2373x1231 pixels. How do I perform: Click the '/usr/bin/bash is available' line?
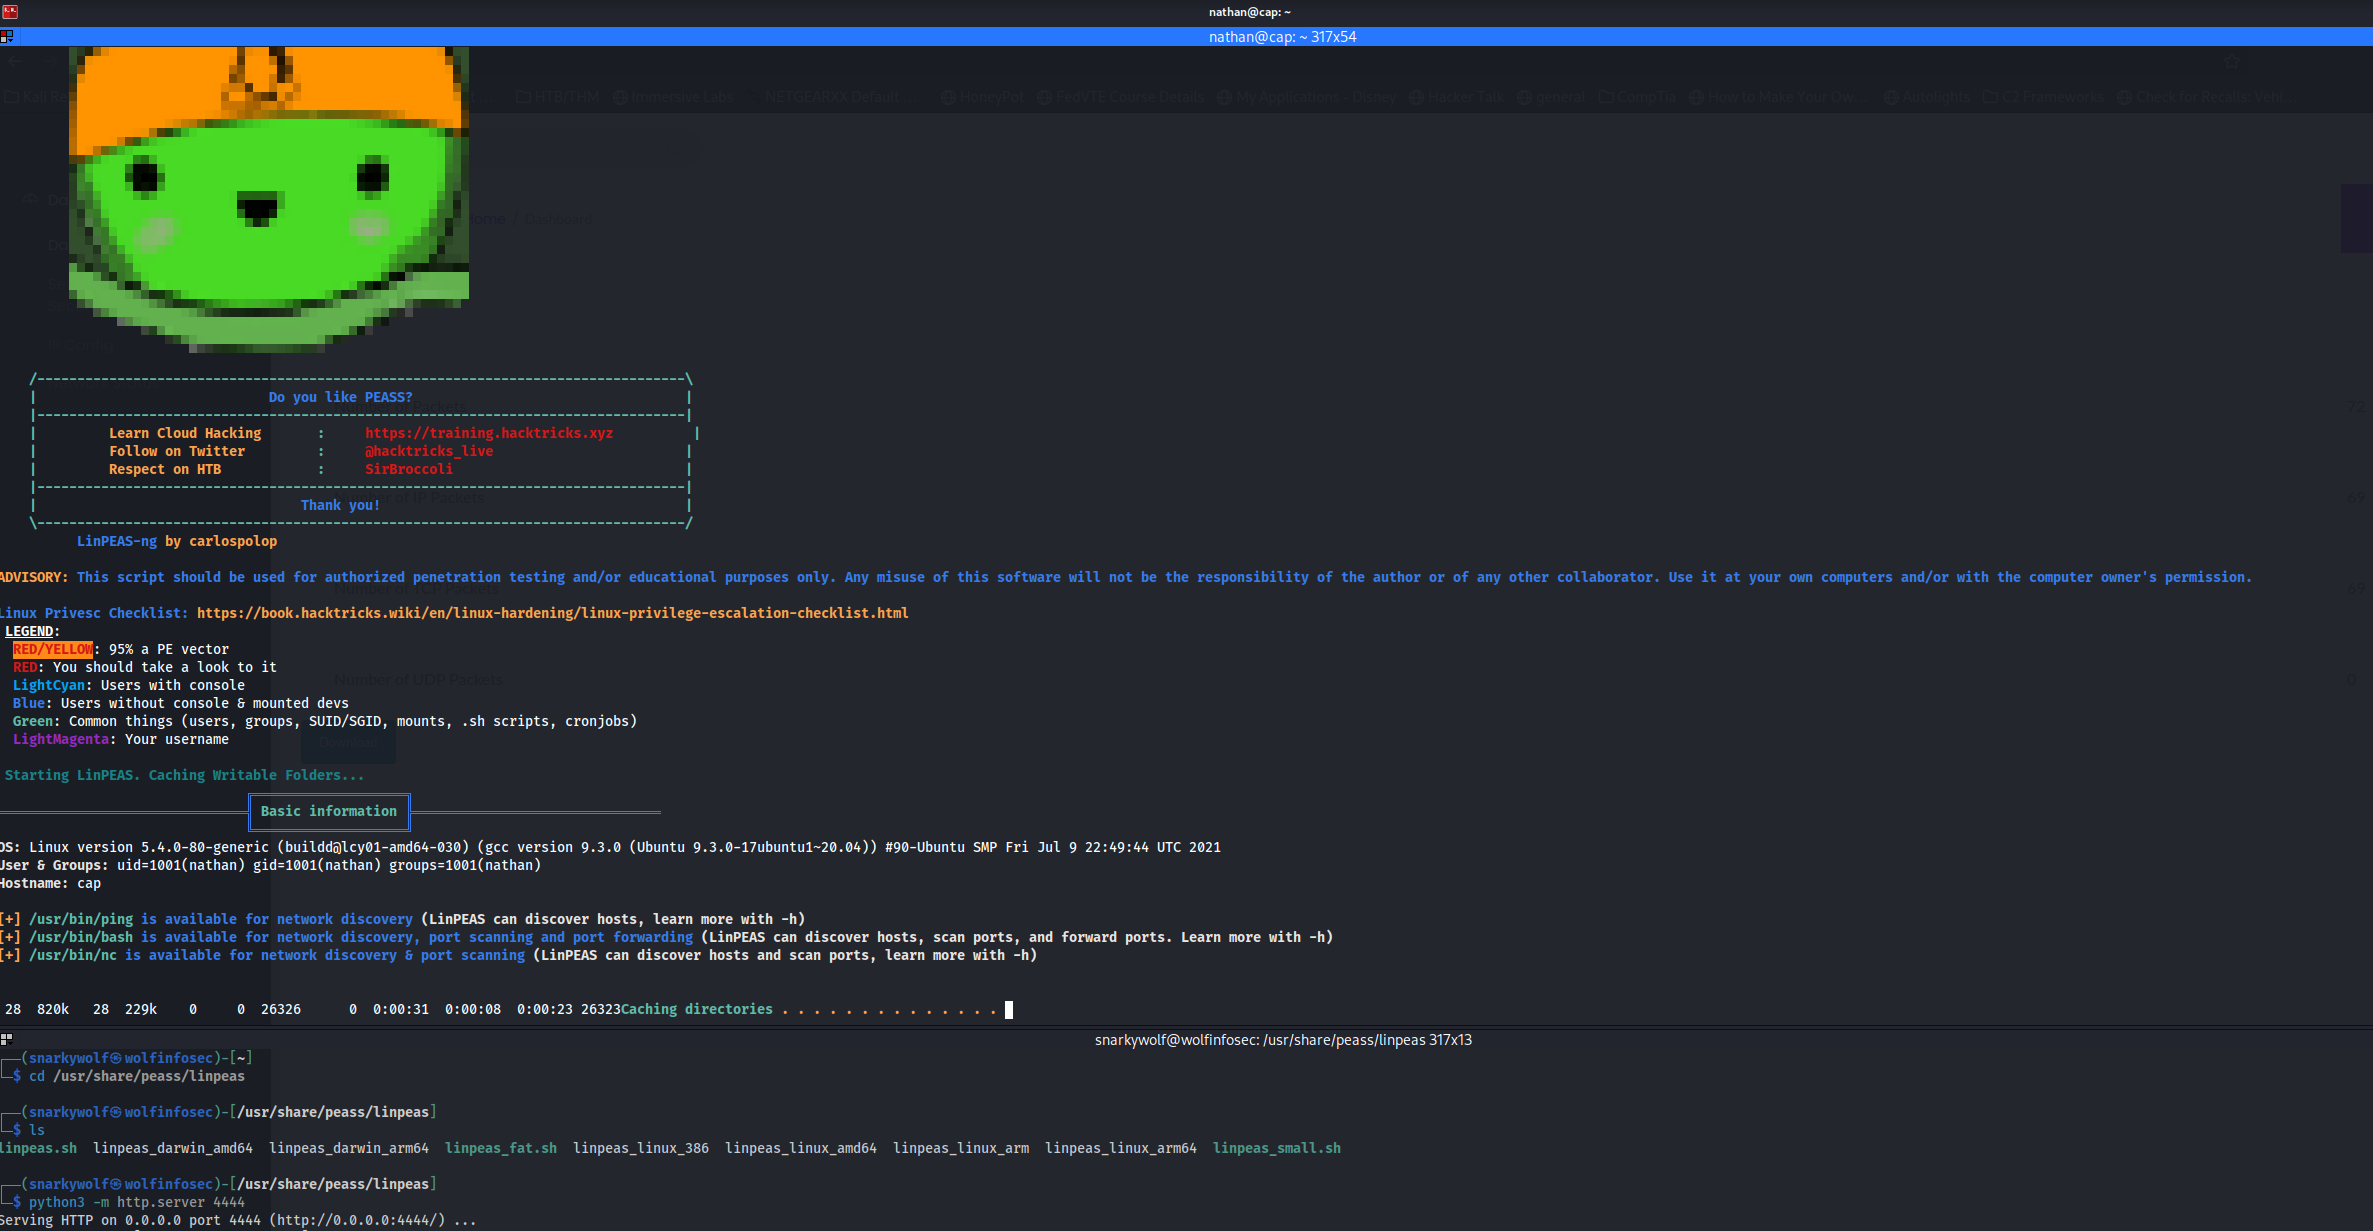(x=666, y=937)
